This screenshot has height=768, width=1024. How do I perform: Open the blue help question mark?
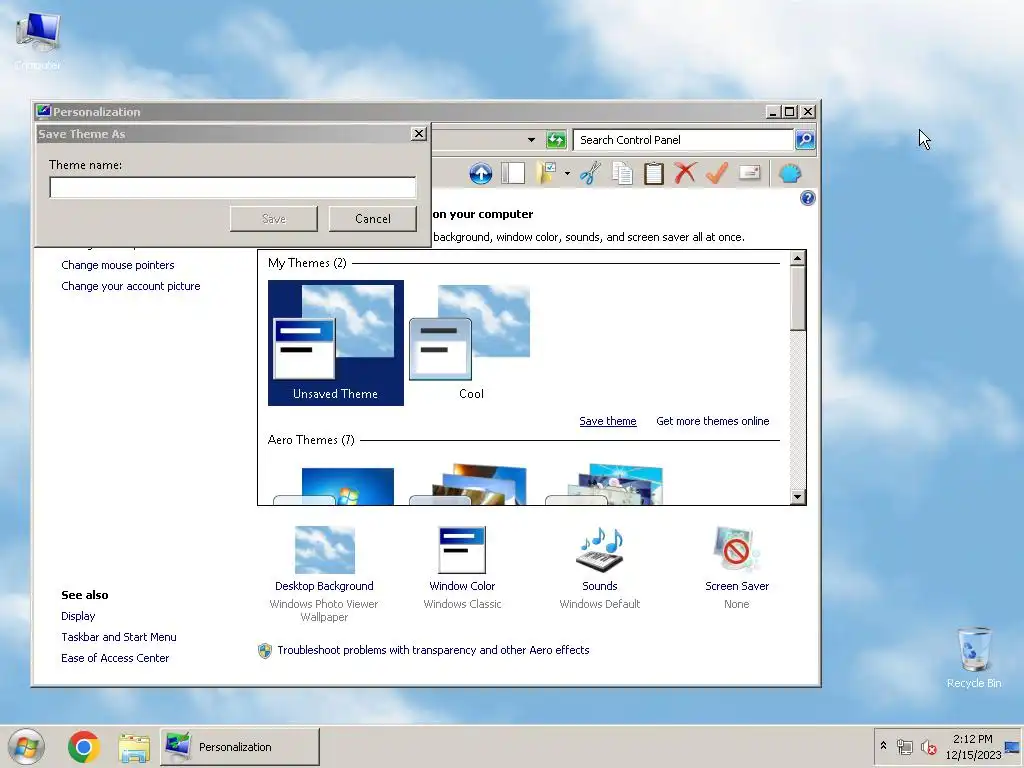click(808, 198)
